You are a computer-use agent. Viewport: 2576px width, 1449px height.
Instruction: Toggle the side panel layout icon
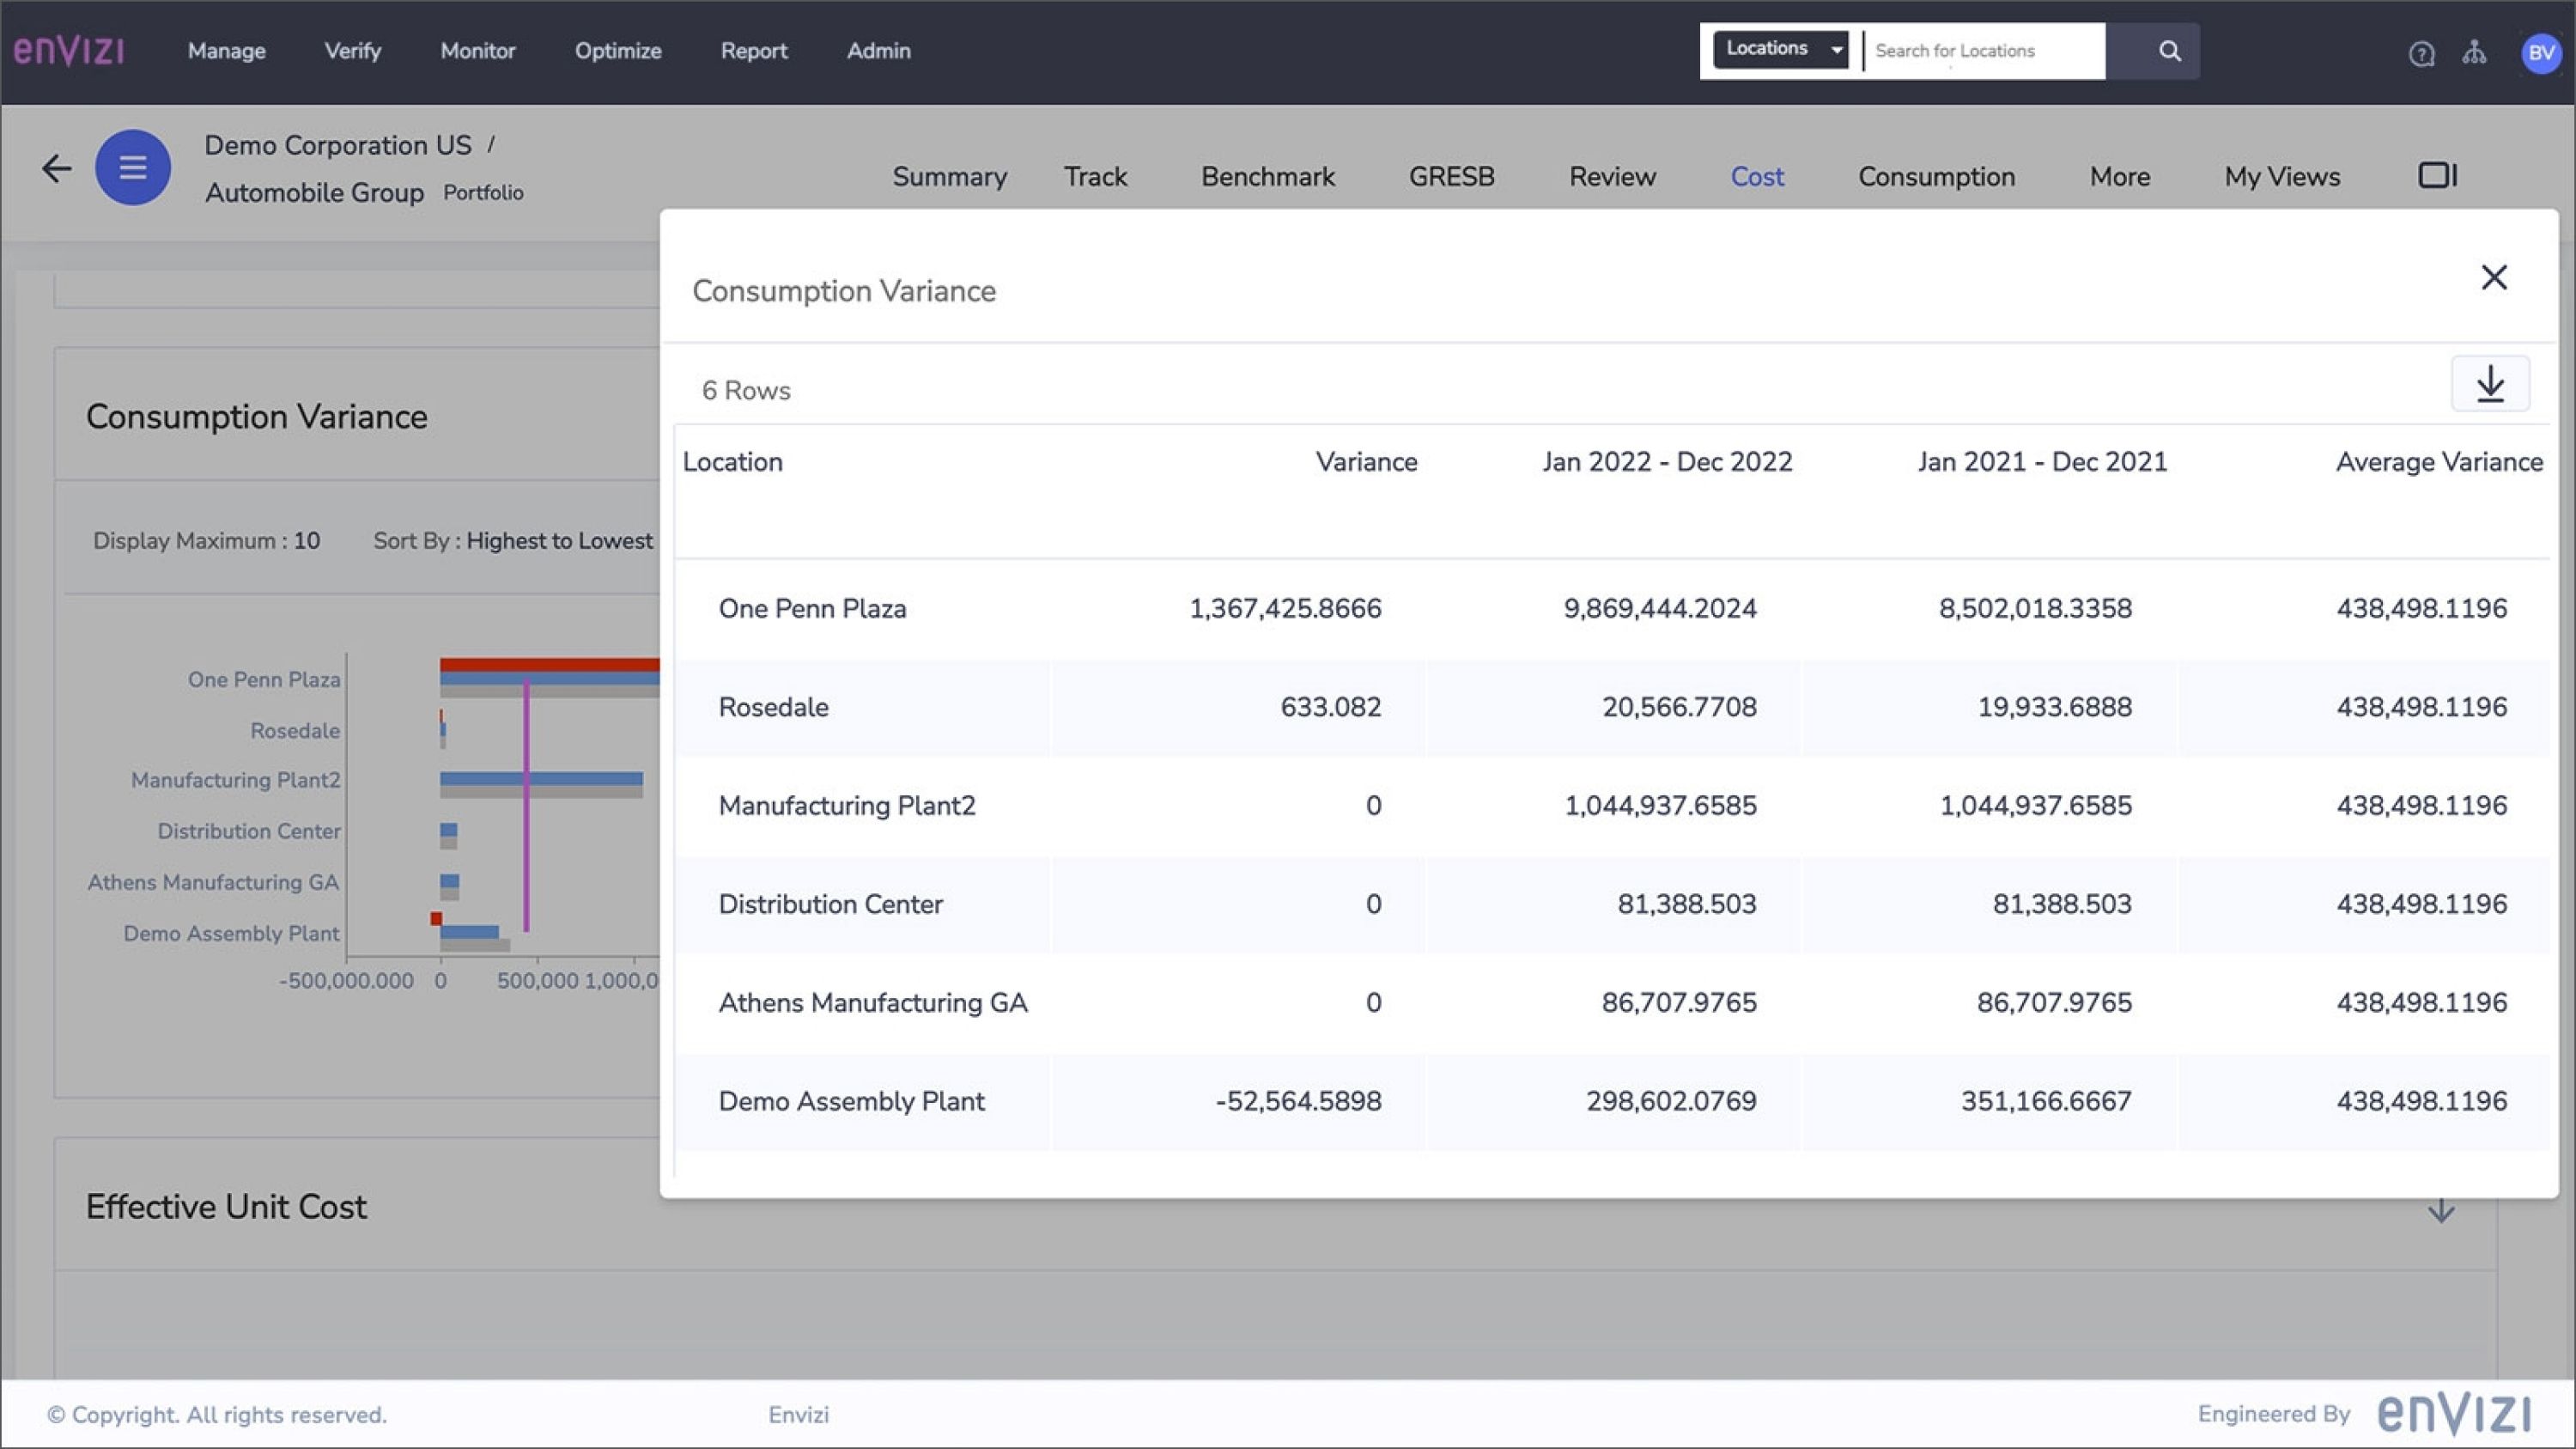tap(2437, 175)
